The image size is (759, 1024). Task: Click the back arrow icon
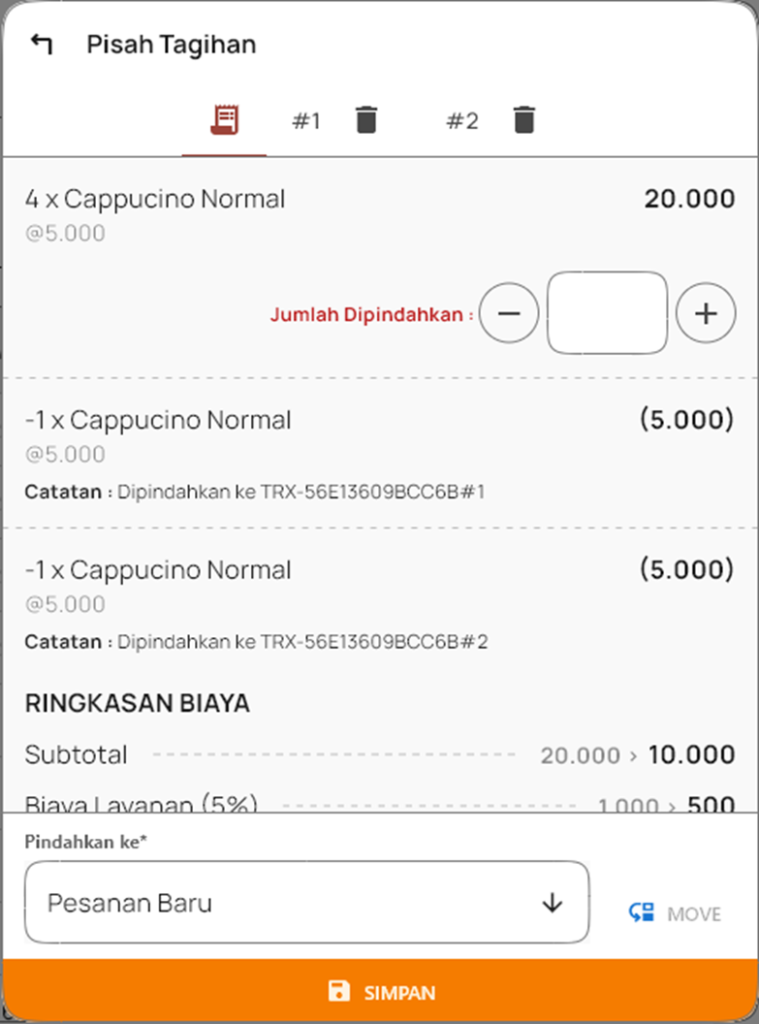pyautogui.click(x=41, y=44)
